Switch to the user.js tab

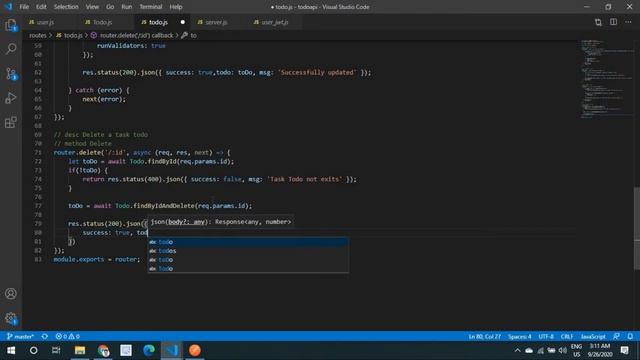coord(45,22)
